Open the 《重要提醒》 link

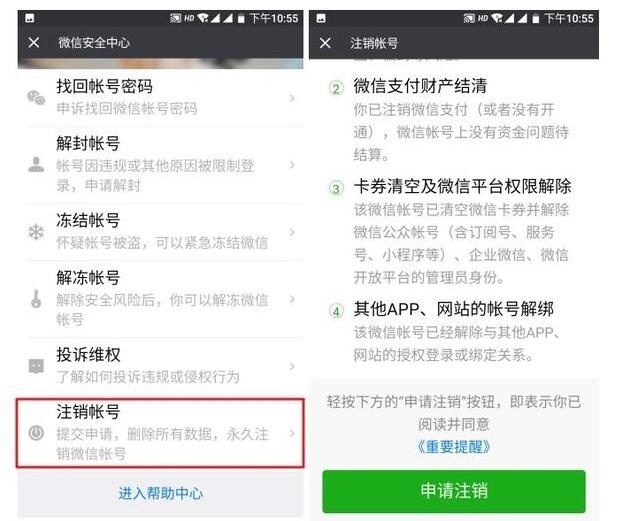coord(453,447)
